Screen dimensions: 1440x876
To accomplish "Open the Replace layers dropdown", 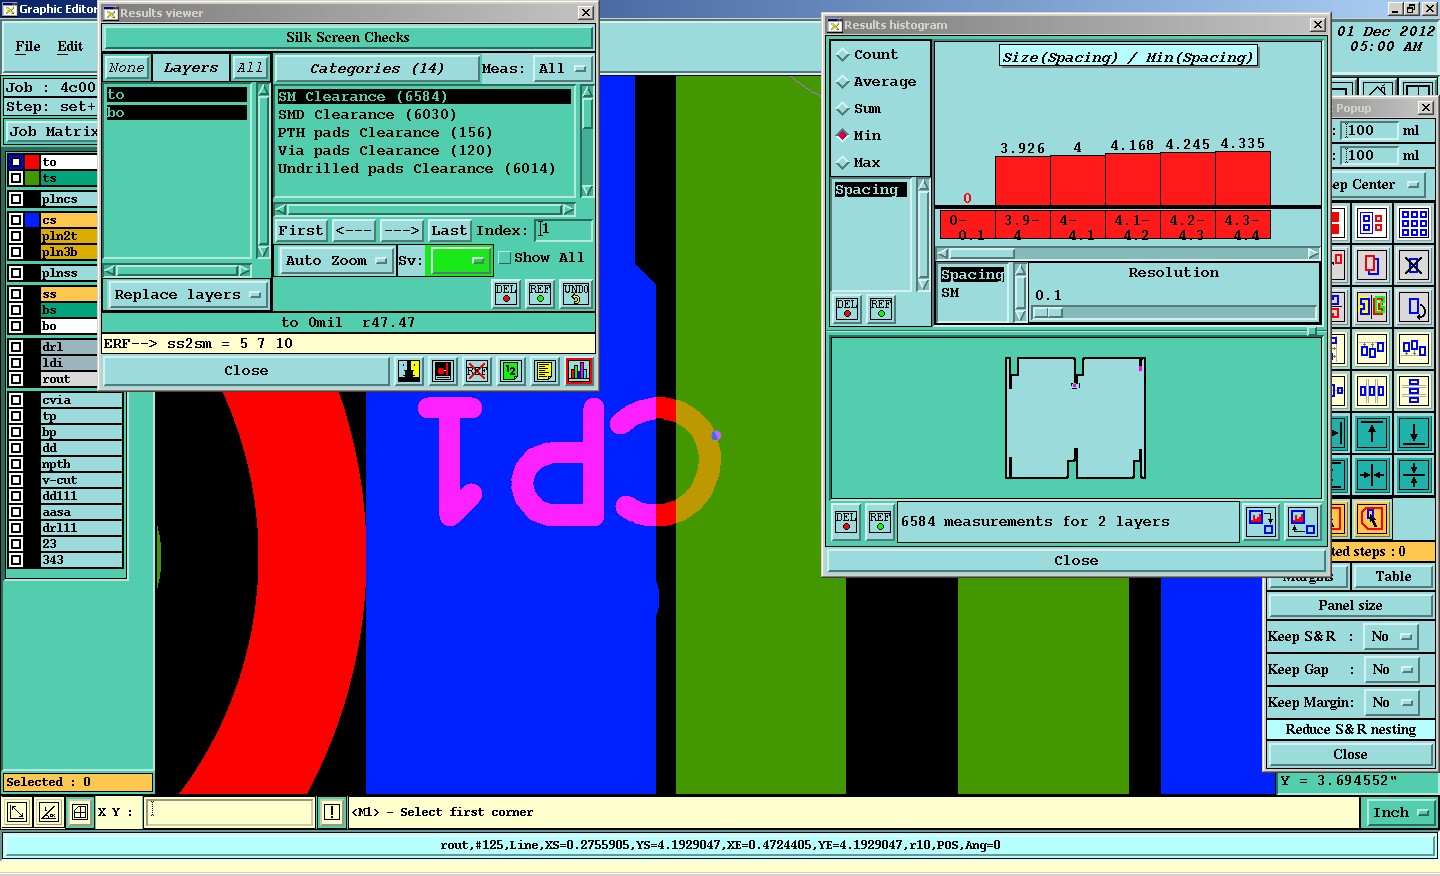I will [187, 295].
